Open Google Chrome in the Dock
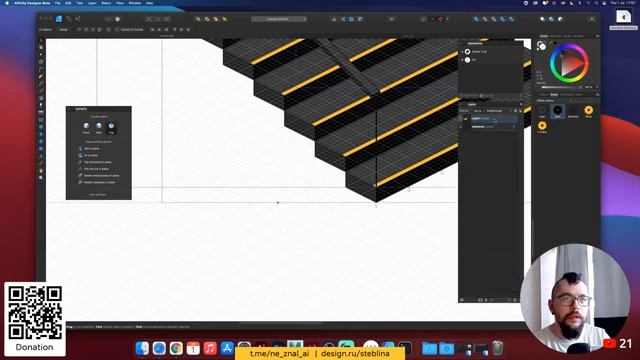This screenshot has width=640, height=360. [176, 348]
